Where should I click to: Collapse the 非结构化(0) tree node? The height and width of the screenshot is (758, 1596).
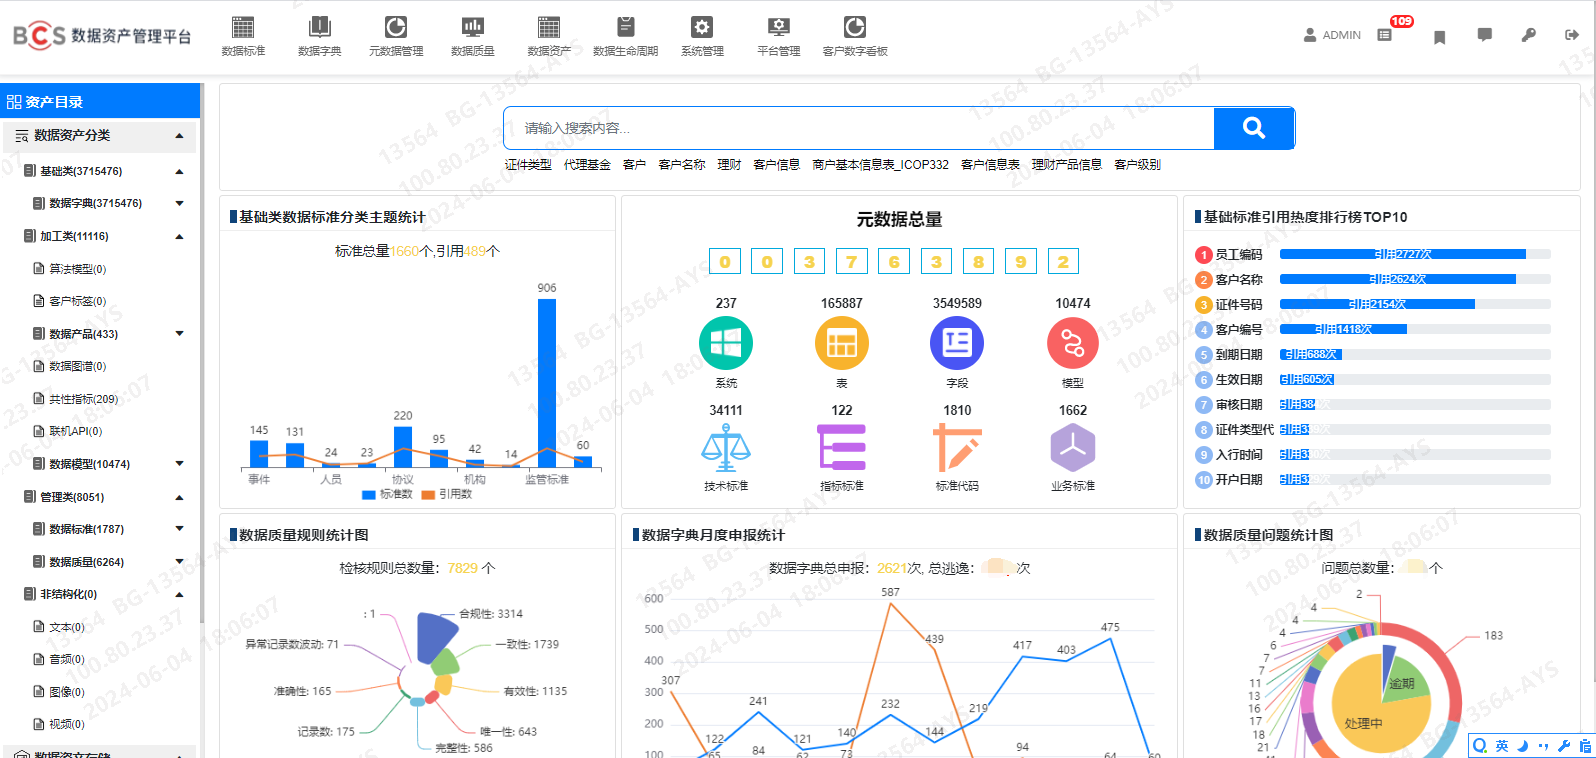coord(180,594)
